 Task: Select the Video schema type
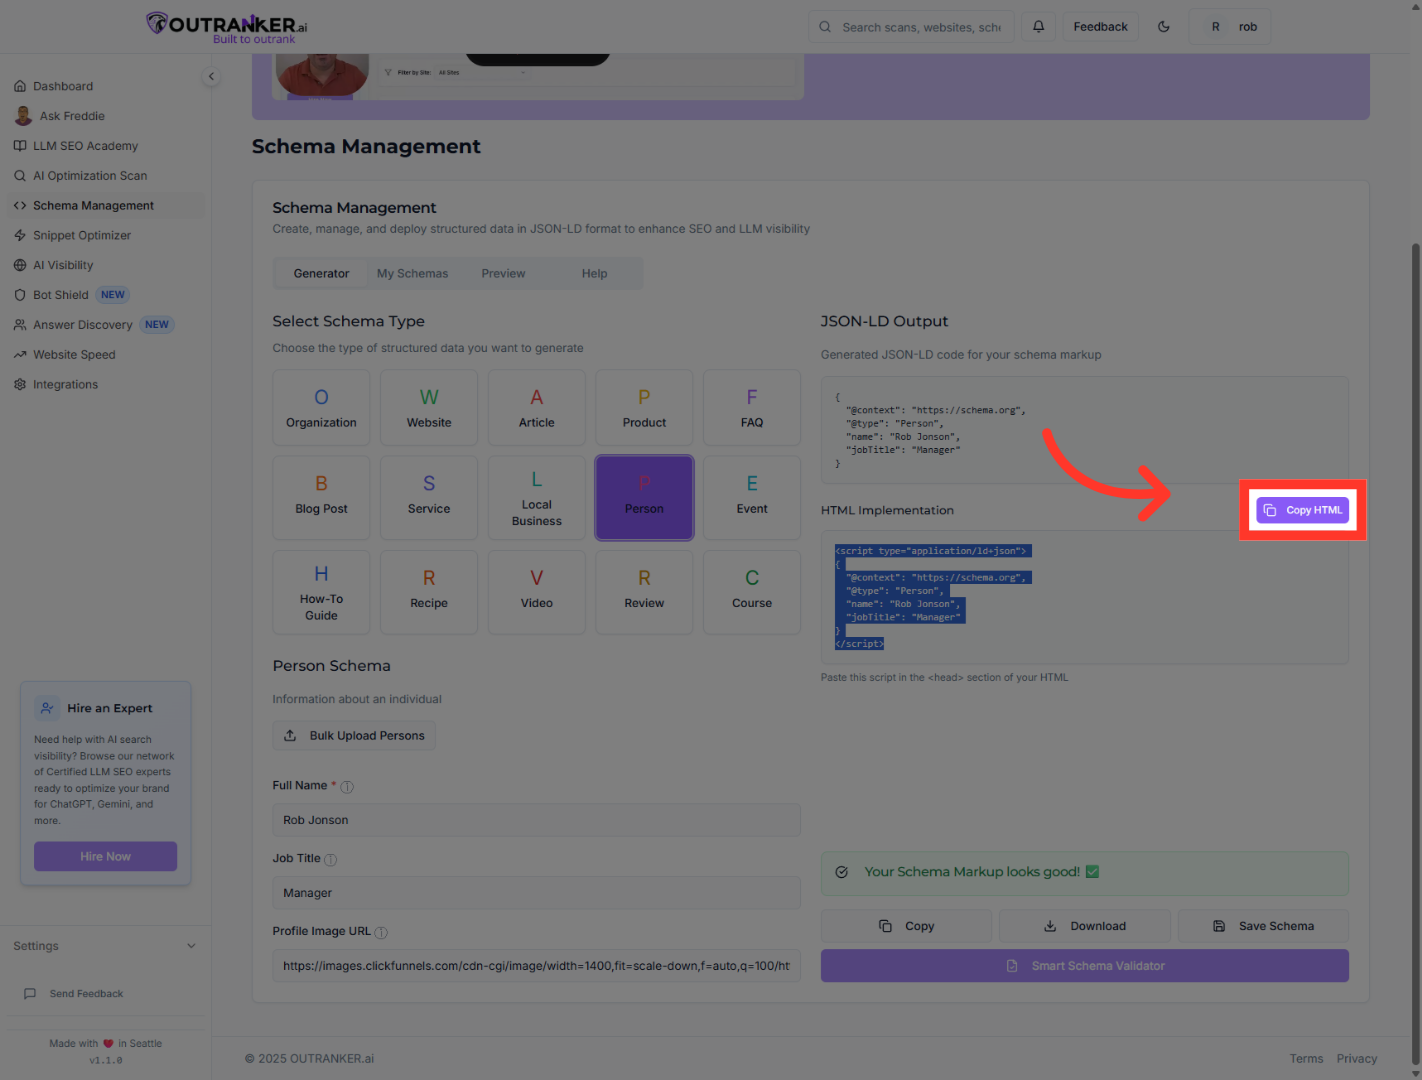(x=537, y=592)
